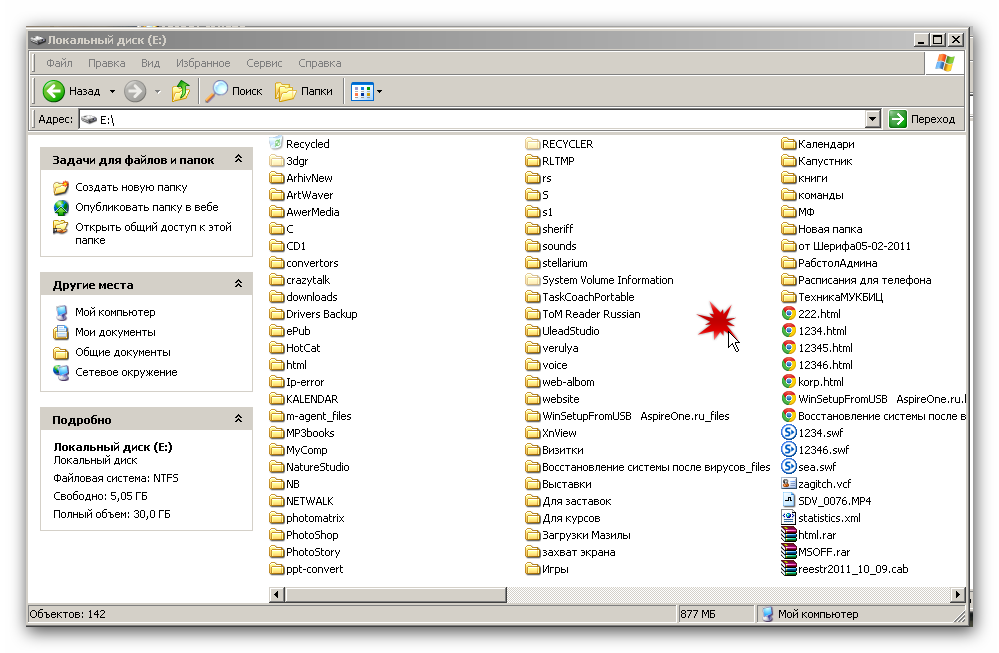
Task: Select the NatureStudio folder name
Action: (317, 467)
